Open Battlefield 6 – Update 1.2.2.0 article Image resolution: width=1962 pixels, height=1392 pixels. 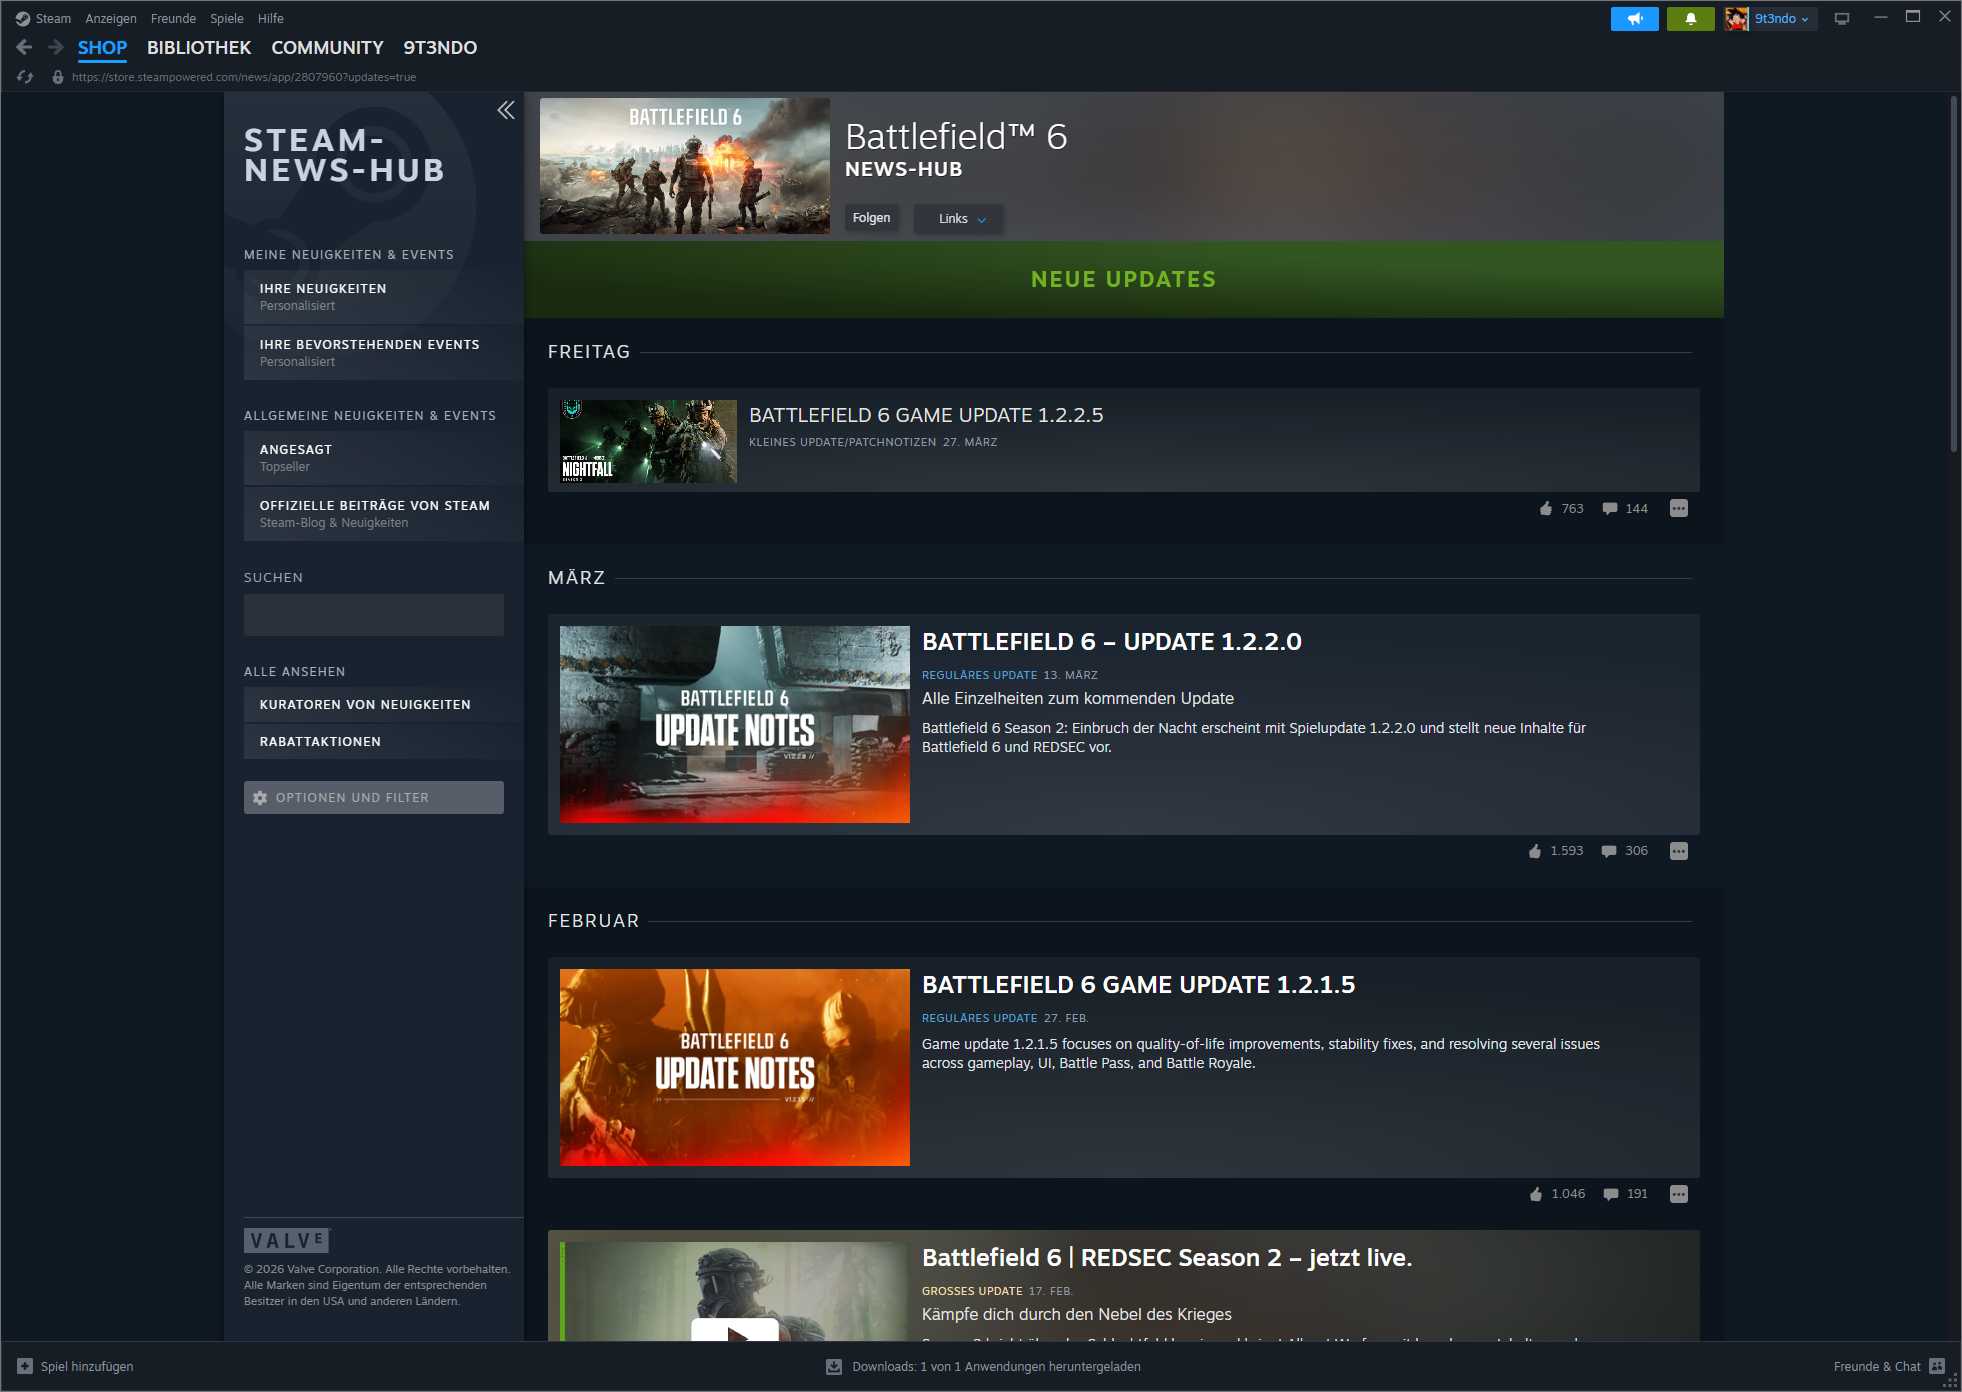pos(1111,641)
